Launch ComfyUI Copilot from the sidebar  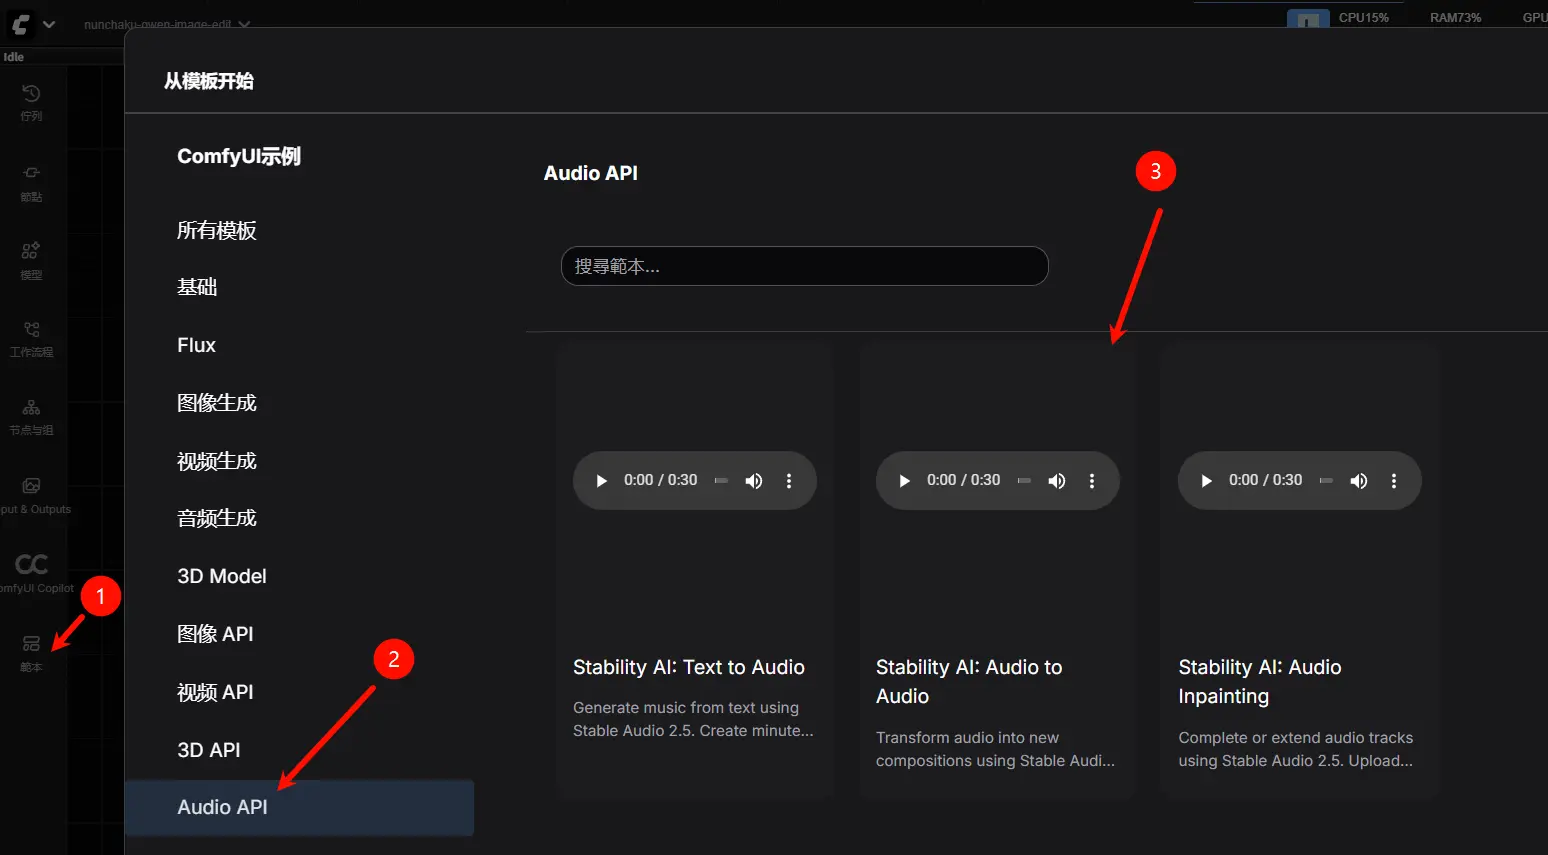coord(31,568)
